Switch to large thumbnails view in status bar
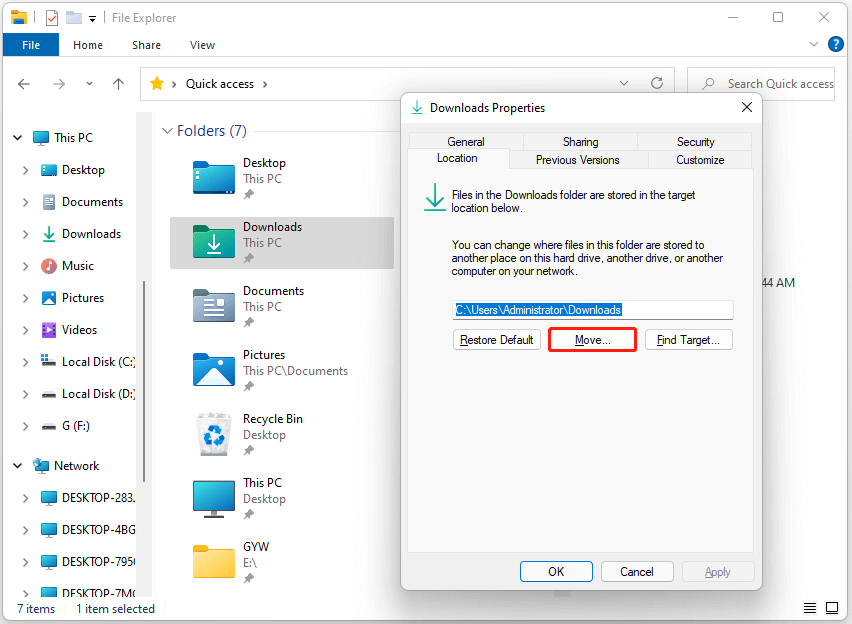Viewport: 852px width, 624px height. 833,607
